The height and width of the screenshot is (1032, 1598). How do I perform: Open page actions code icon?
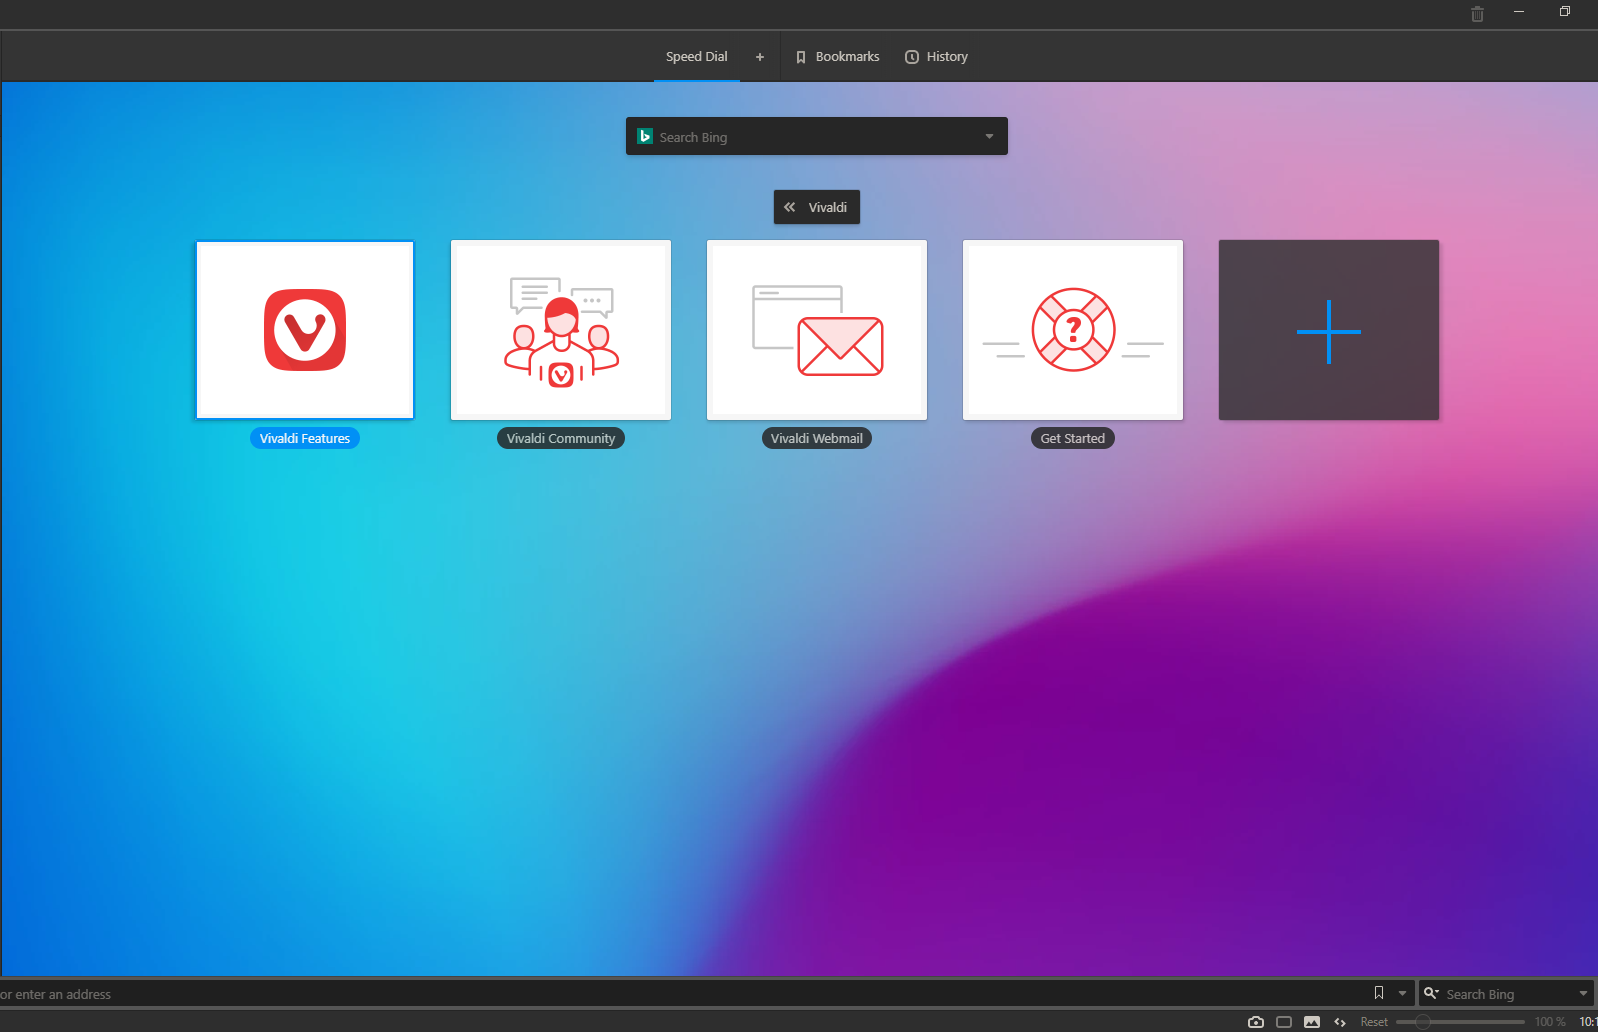1340,1022
